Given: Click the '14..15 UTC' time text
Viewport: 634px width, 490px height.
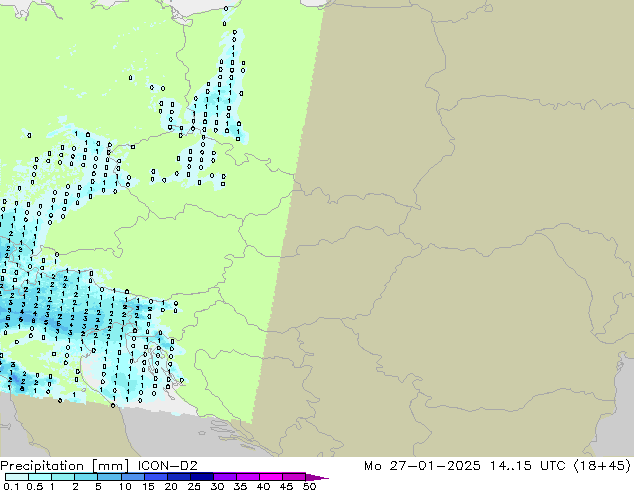Looking at the screenshot, I should [527, 466].
